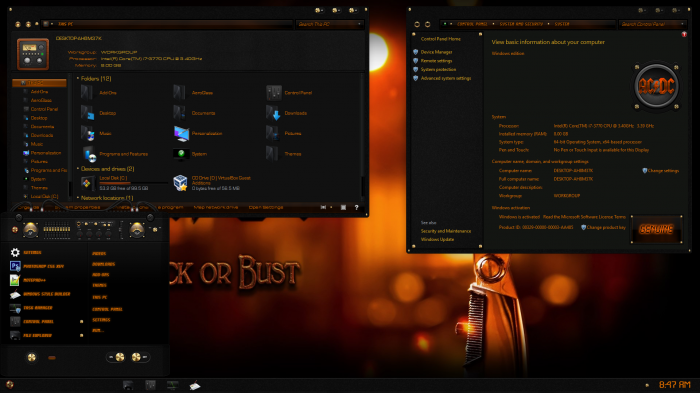Click System and Security breadcrumb
700x393 pixels.
[521, 24]
